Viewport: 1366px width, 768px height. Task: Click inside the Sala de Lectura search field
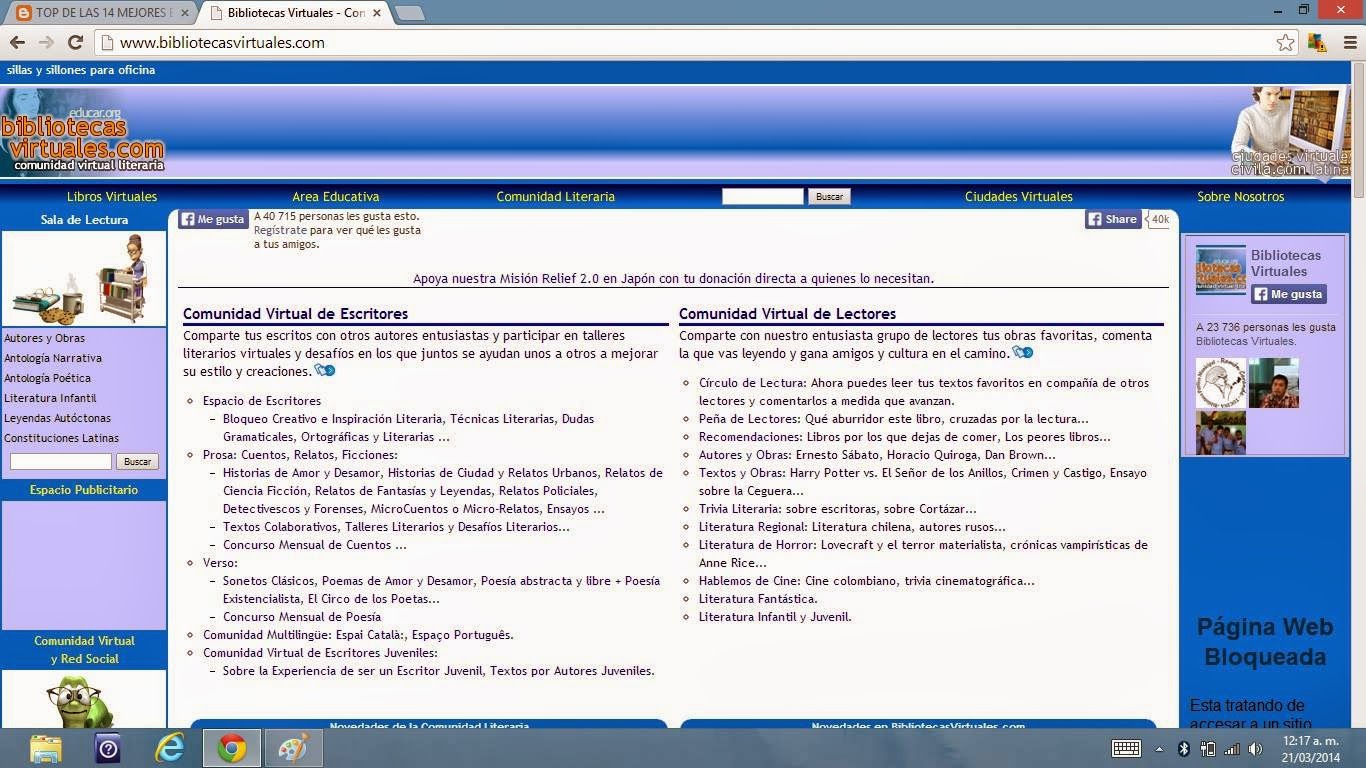point(60,461)
